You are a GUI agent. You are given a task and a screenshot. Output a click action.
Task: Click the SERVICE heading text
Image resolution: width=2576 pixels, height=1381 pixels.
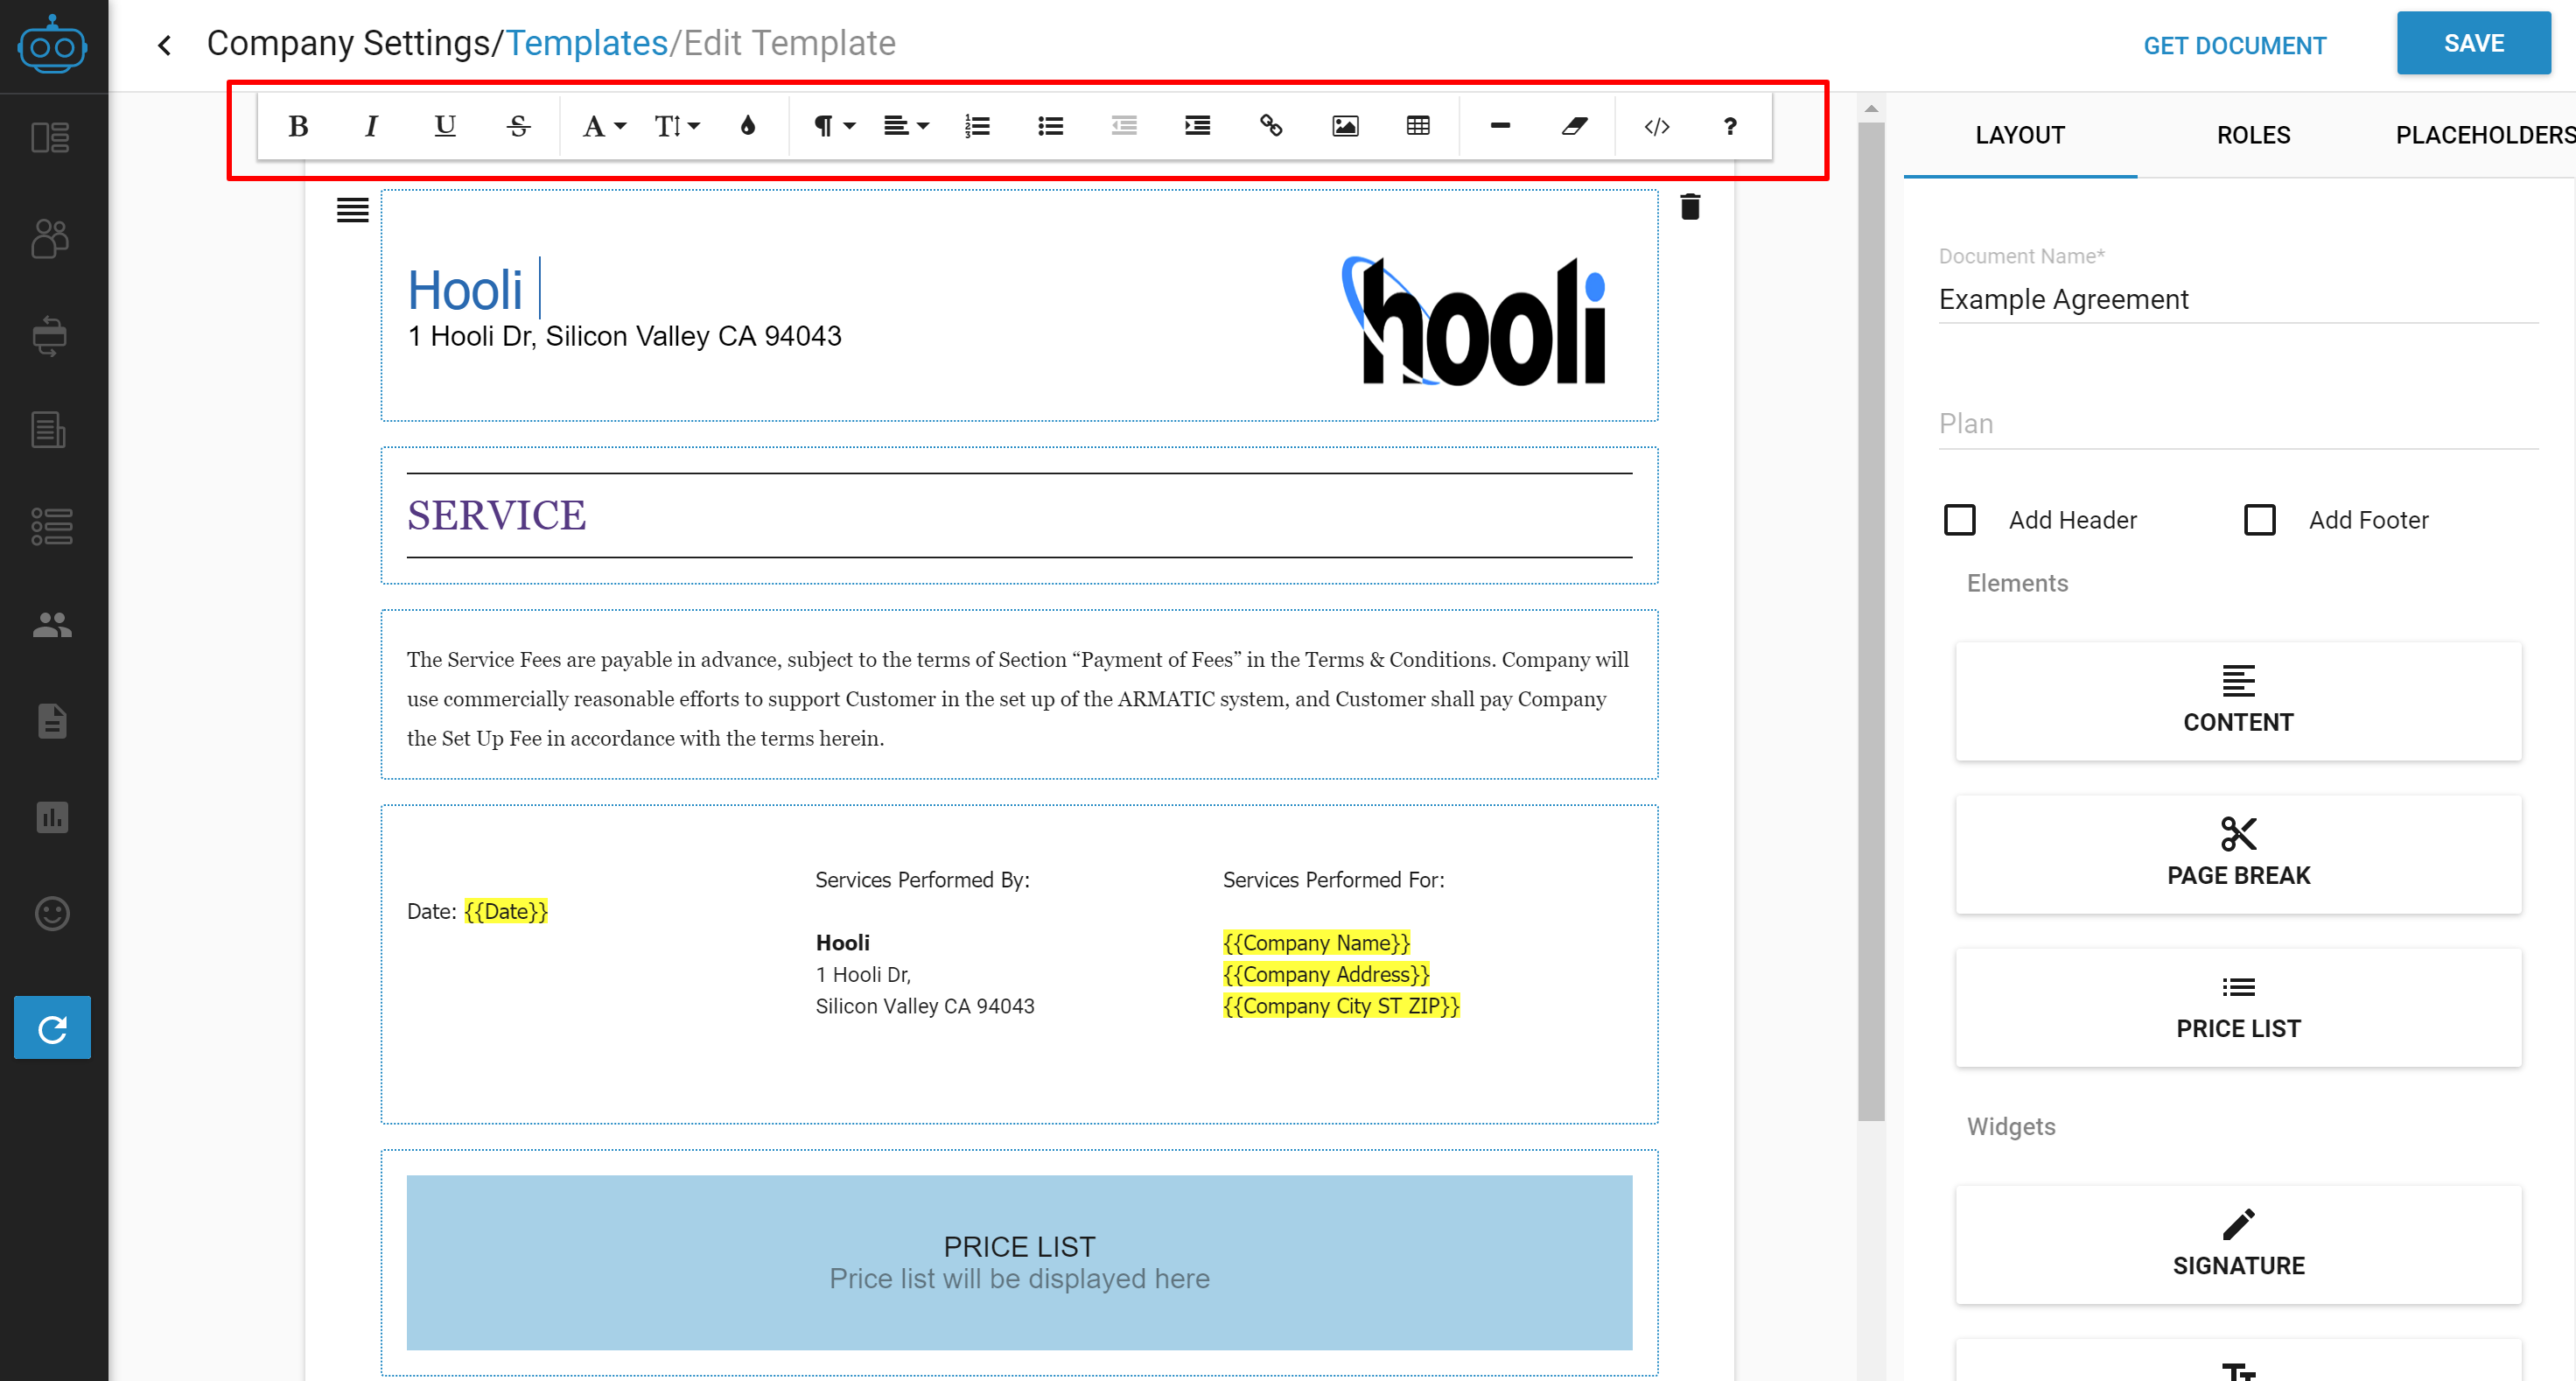pos(496,515)
